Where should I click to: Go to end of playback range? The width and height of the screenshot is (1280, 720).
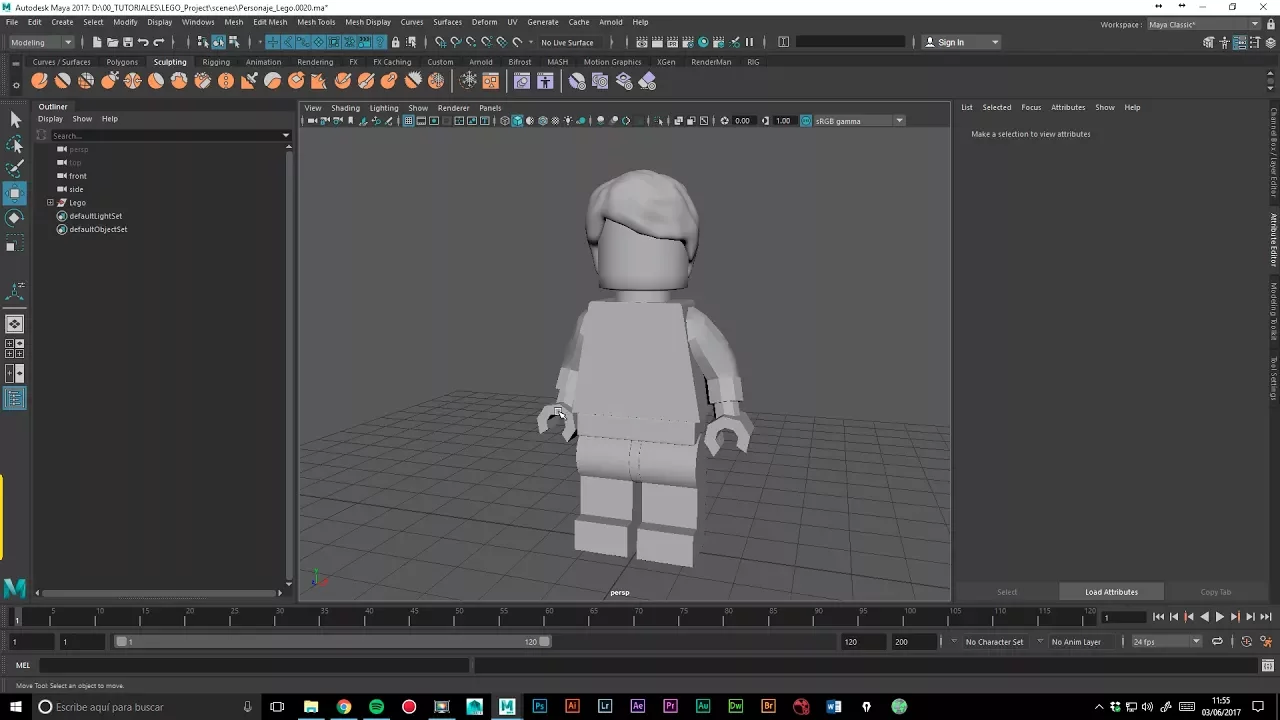(1265, 617)
